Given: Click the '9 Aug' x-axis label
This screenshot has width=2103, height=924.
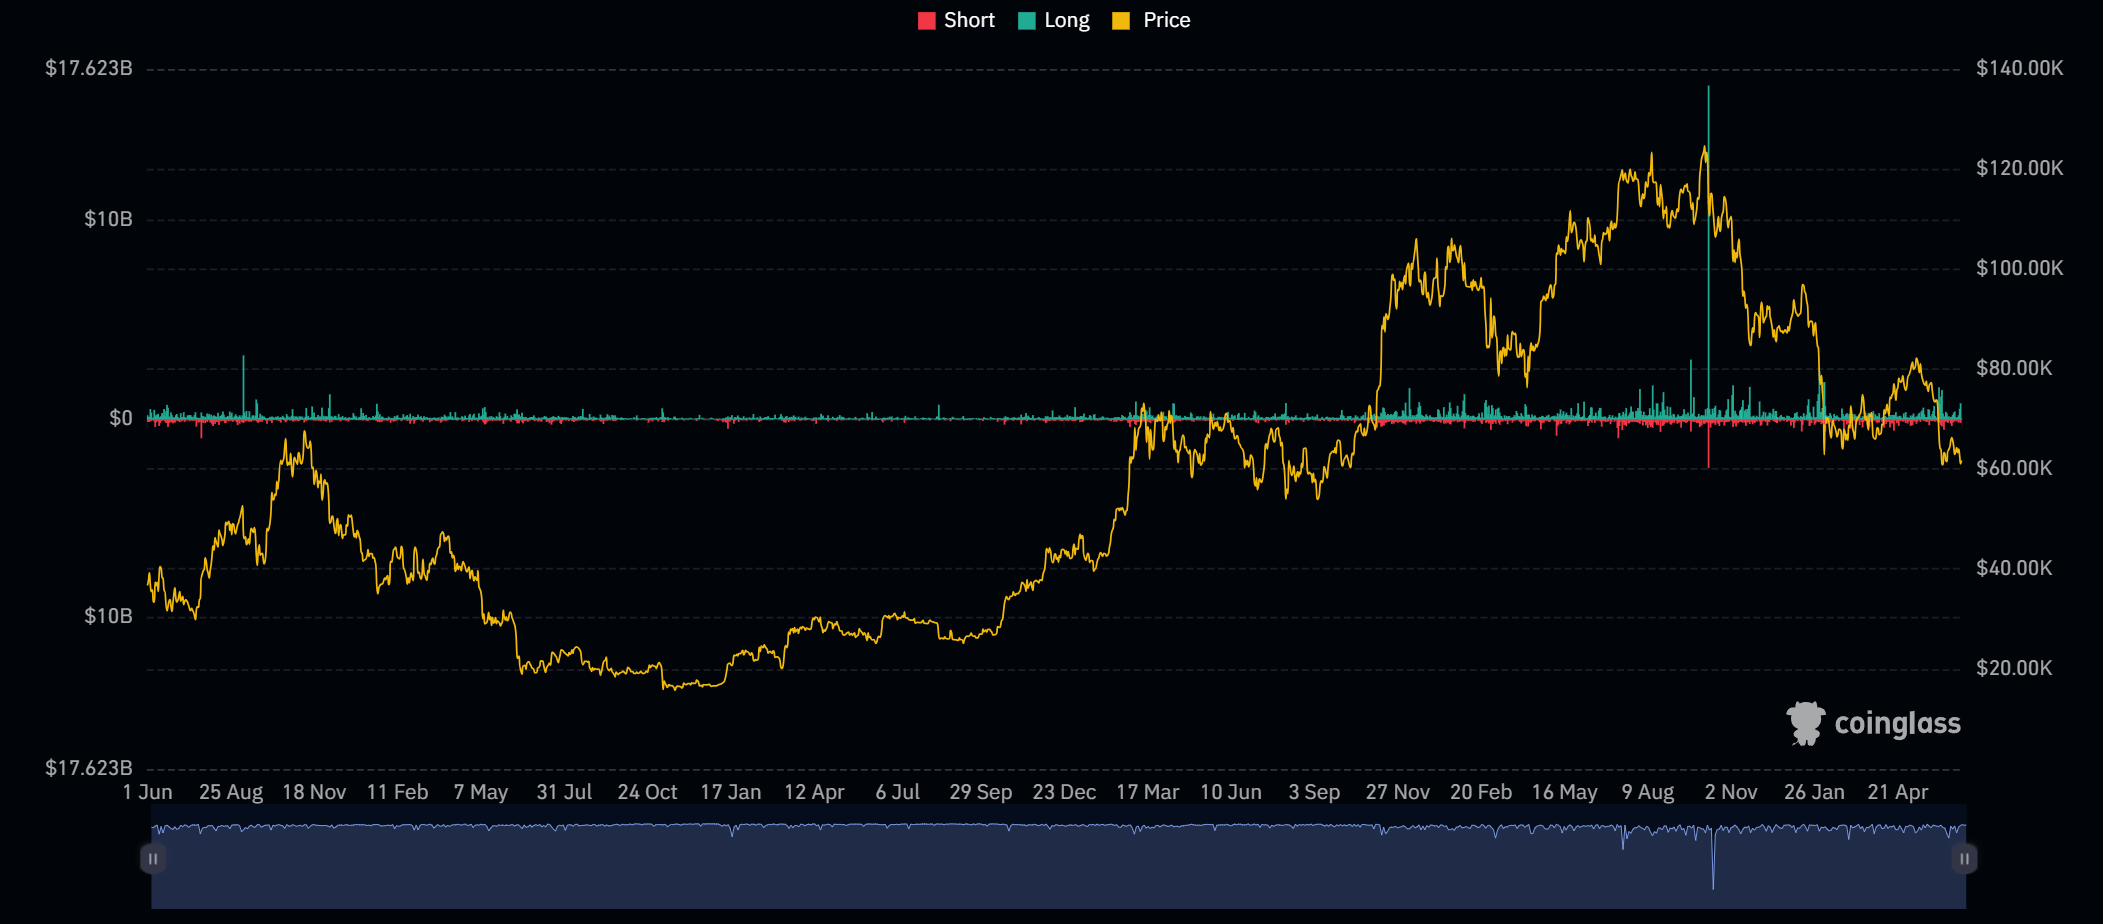Looking at the screenshot, I should pos(1648,792).
